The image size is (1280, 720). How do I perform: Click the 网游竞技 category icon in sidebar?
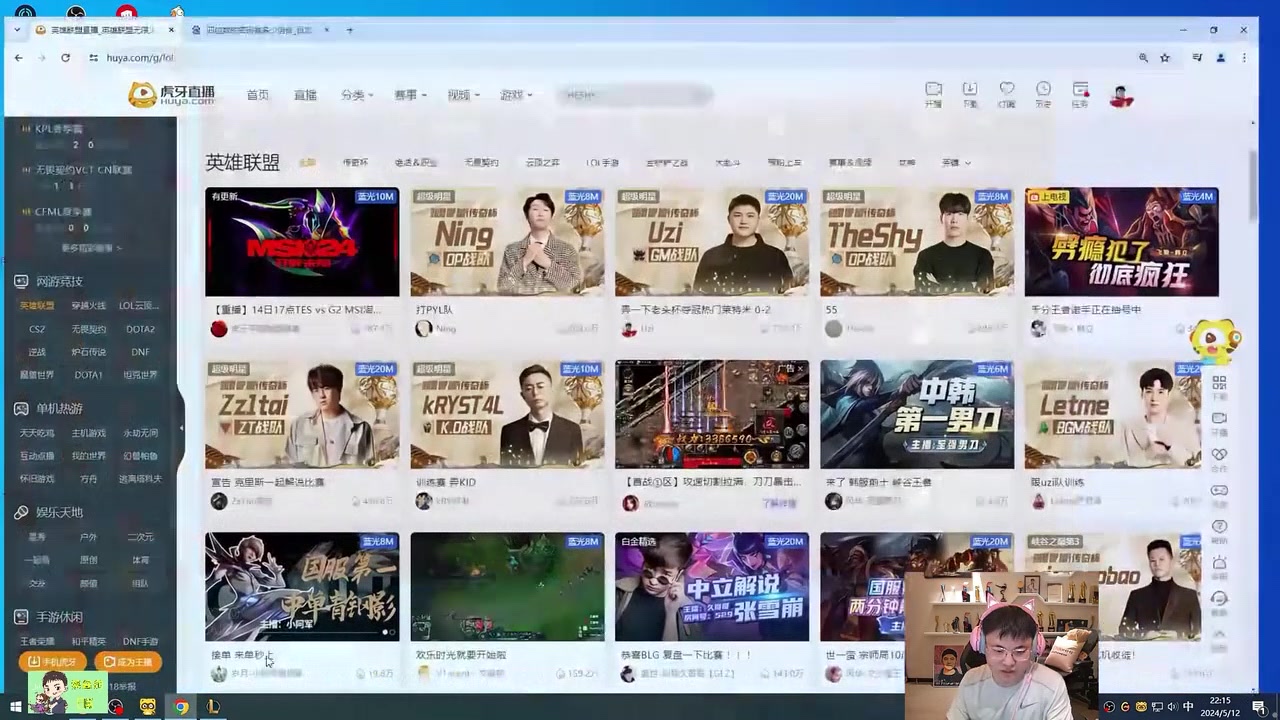(x=21, y=282)
